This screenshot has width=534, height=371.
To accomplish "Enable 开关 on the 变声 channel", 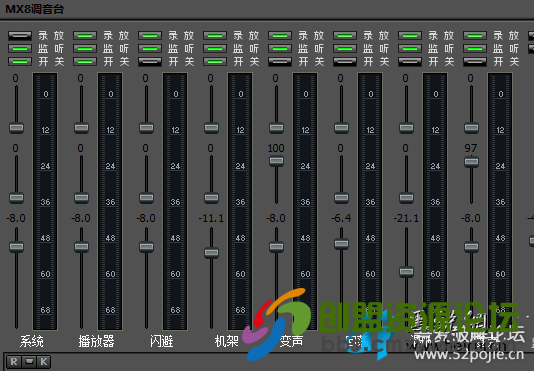I will click(280, 61).
